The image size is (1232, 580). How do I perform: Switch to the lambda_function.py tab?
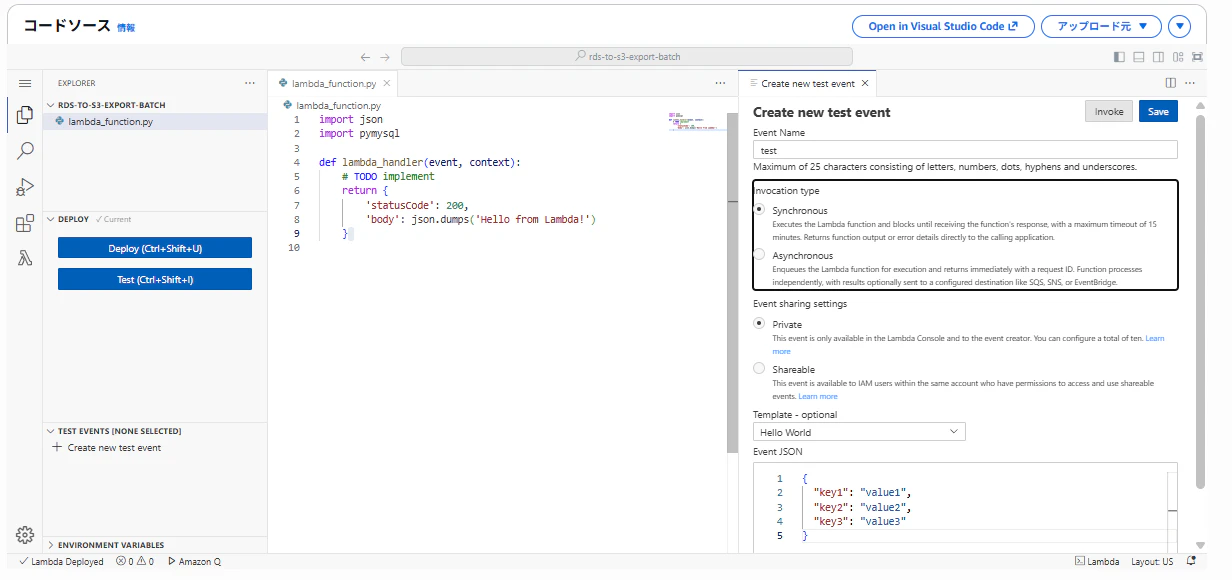tap(334, 84)
